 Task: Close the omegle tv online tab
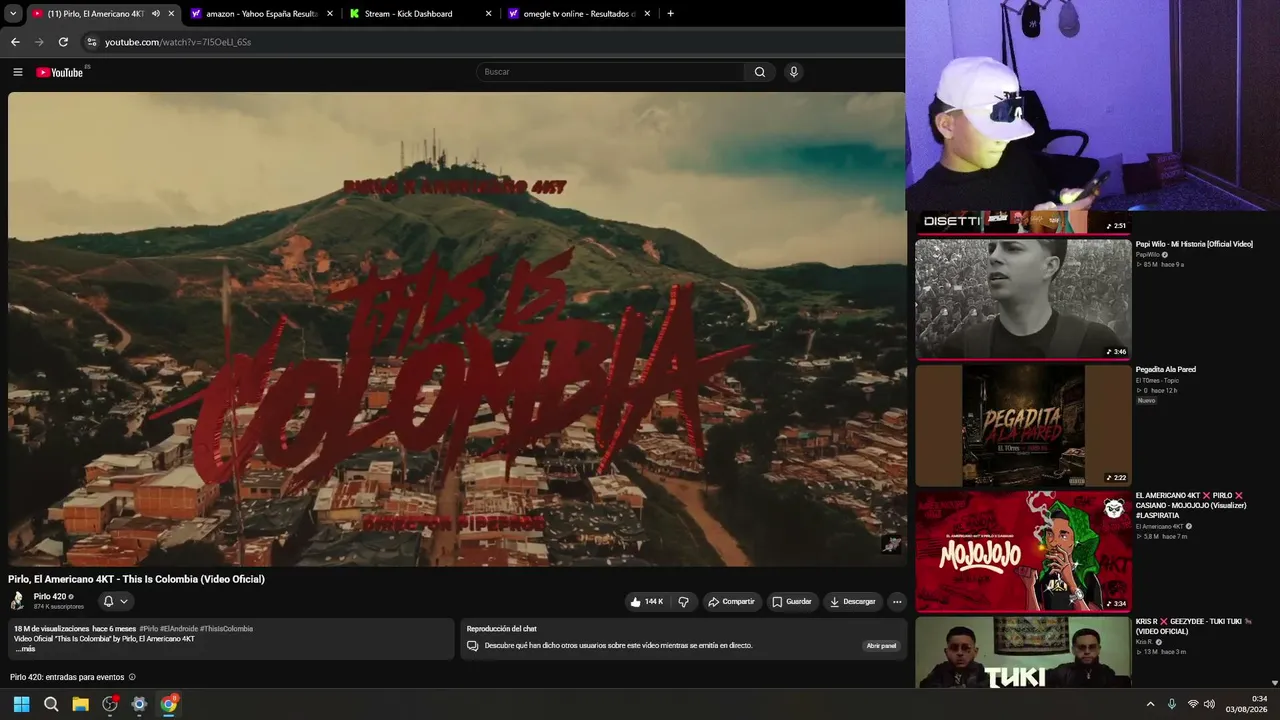(647, 14)
